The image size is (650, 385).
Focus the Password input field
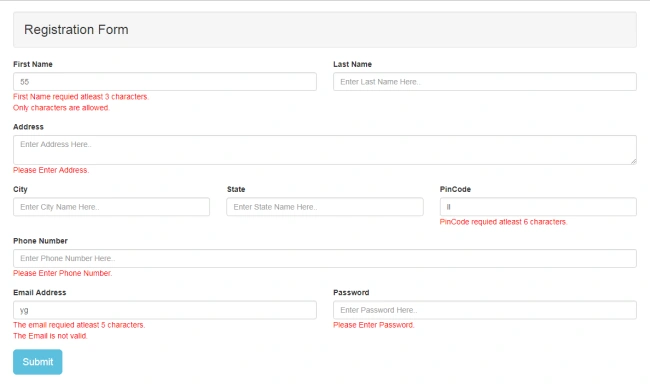click(x=485, y=310)
